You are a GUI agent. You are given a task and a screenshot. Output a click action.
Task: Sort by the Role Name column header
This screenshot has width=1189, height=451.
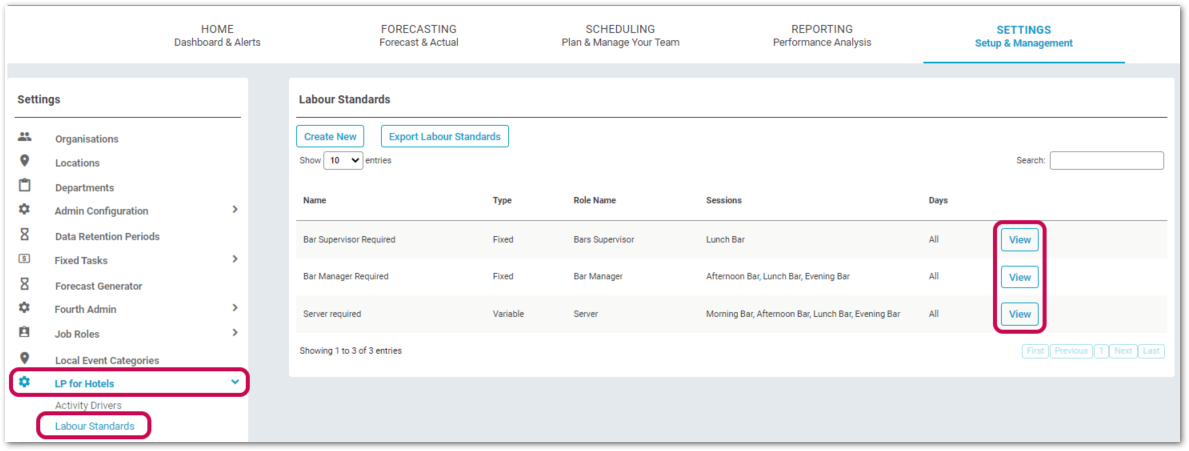594,201
